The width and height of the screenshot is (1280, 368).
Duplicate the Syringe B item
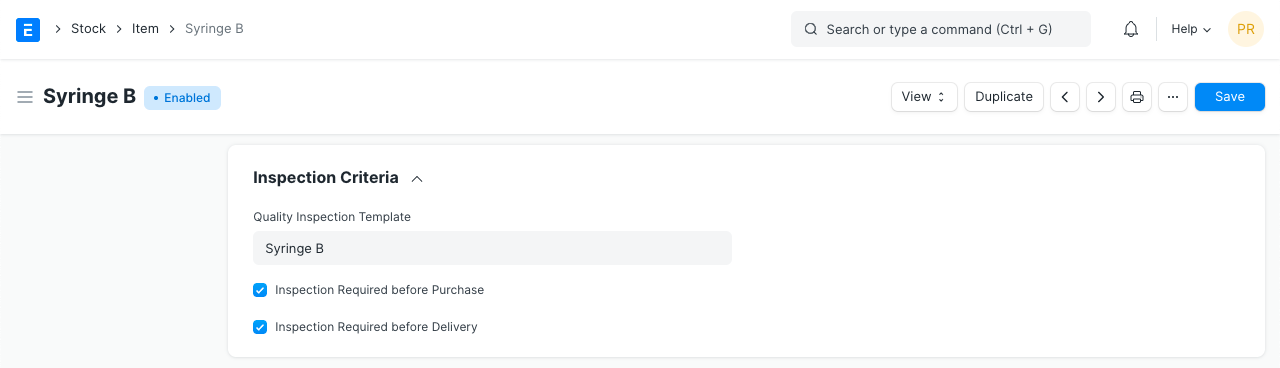click(x=1004, y=97)
